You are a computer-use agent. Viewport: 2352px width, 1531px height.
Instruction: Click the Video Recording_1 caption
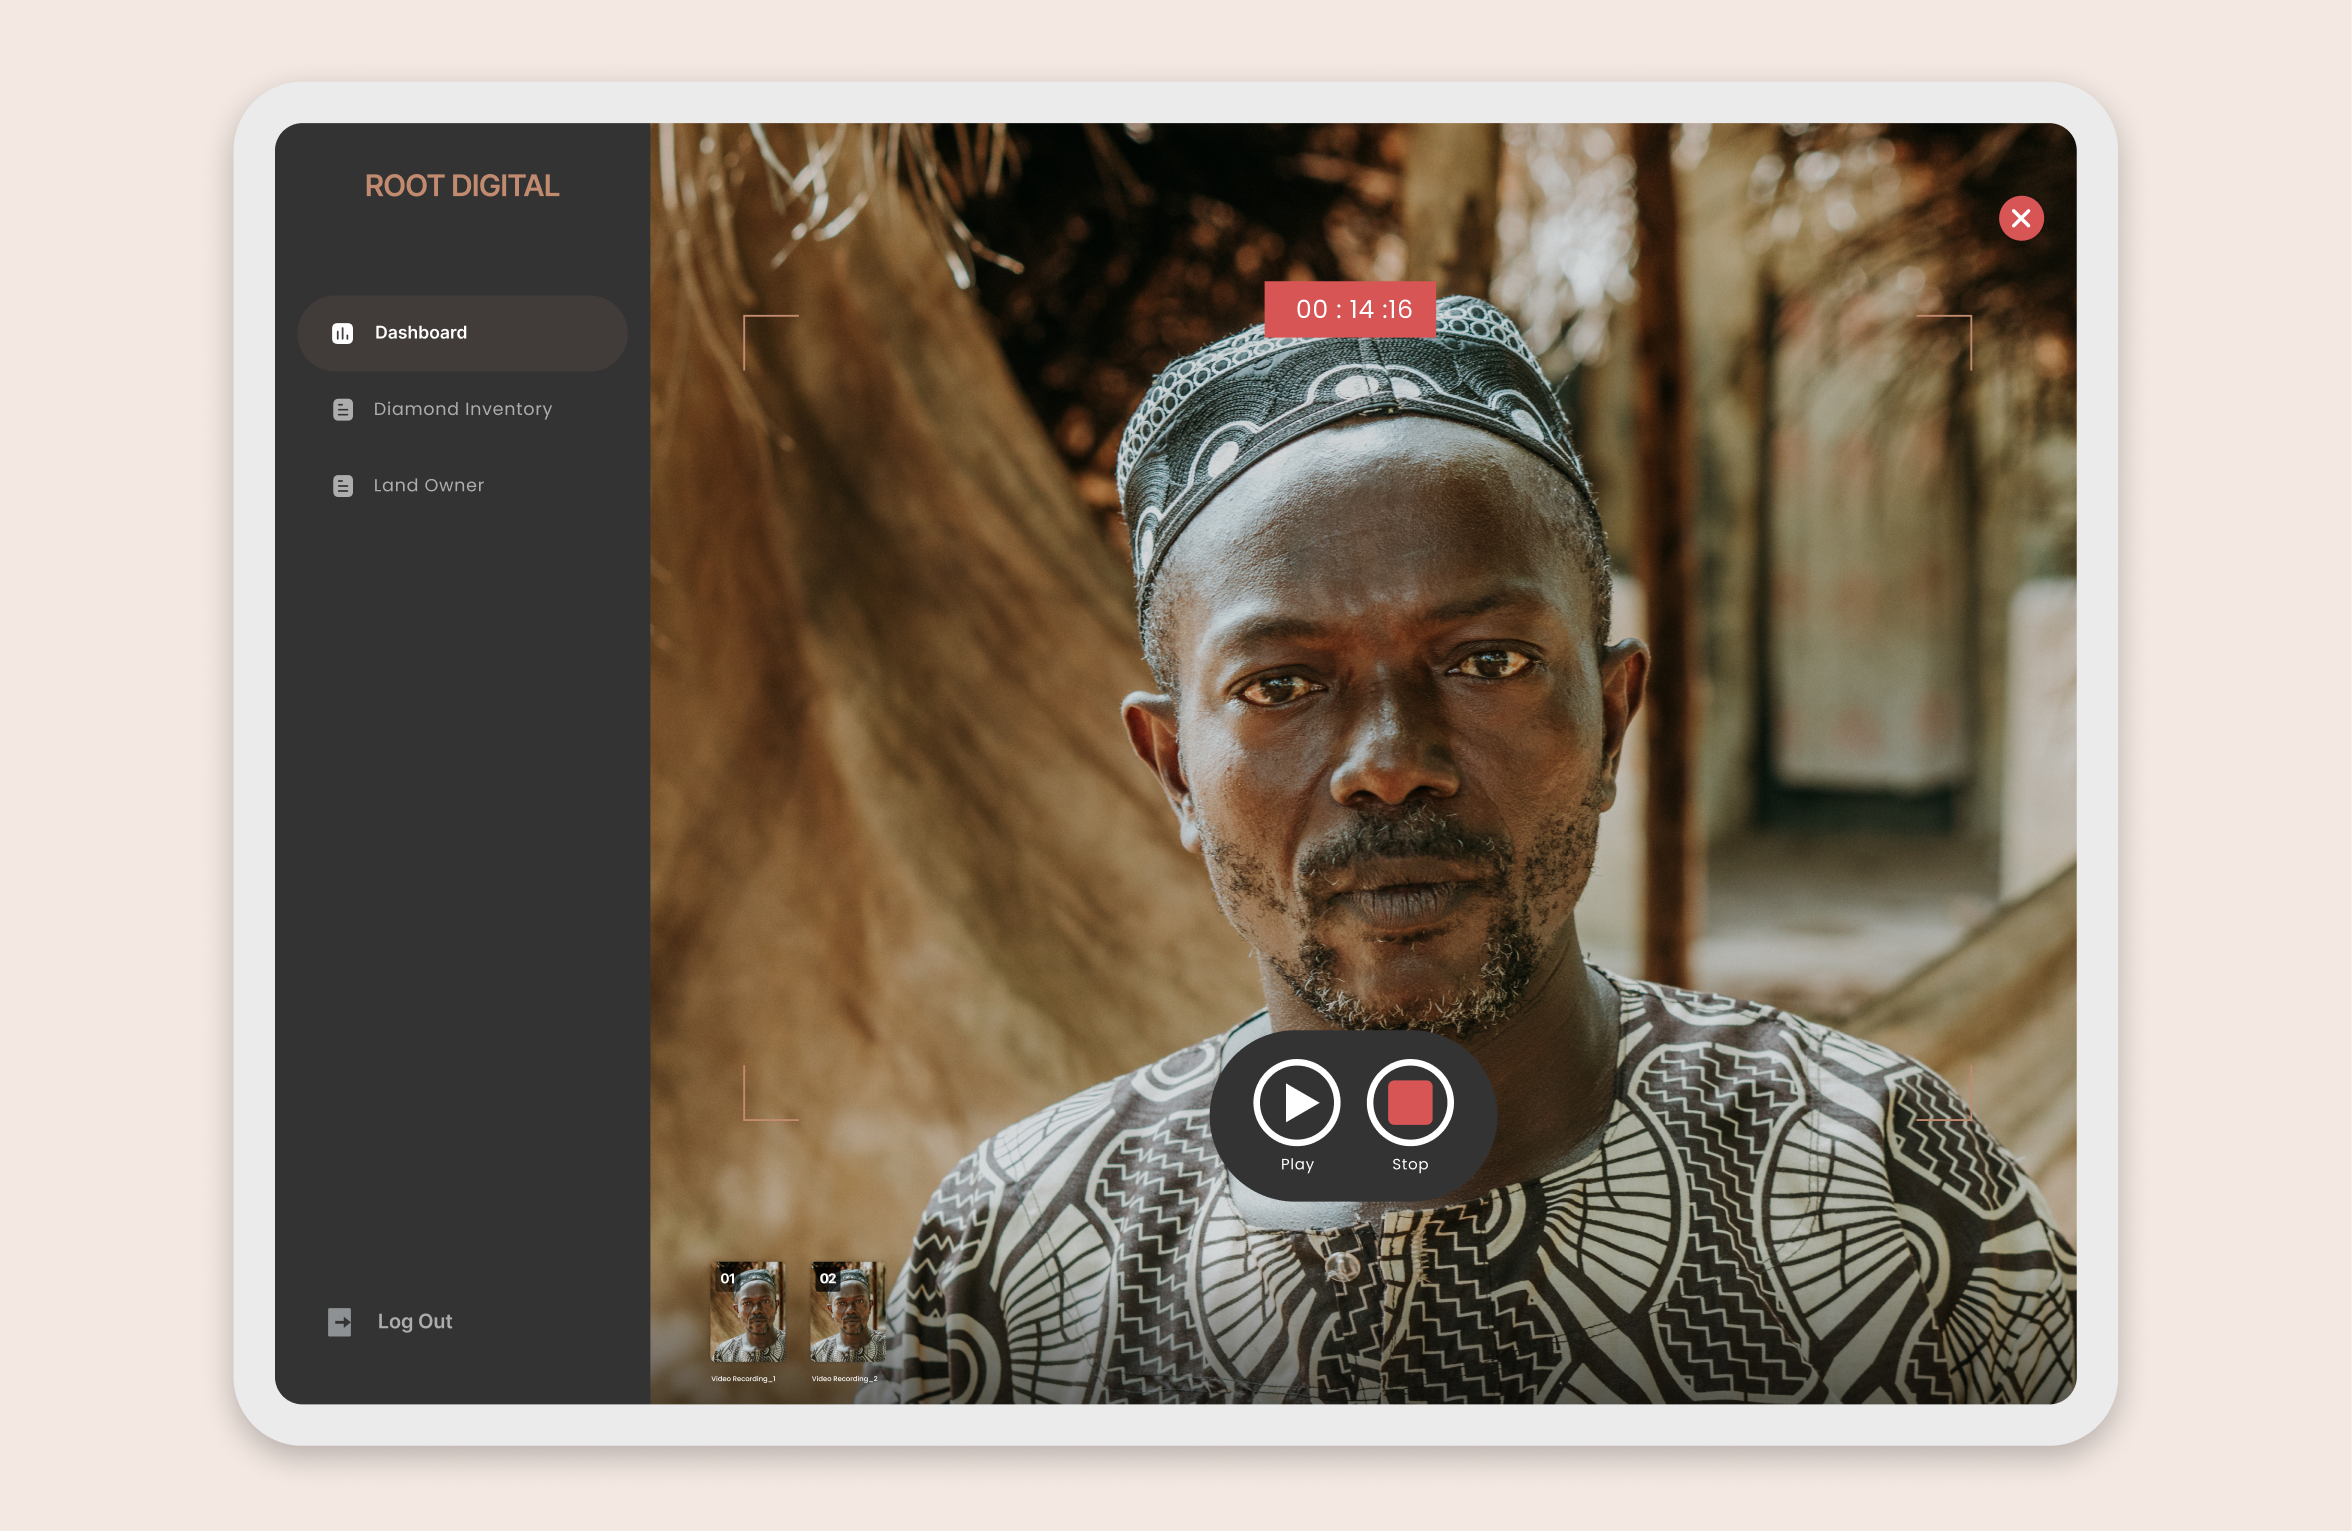(x=743, y=1379)
